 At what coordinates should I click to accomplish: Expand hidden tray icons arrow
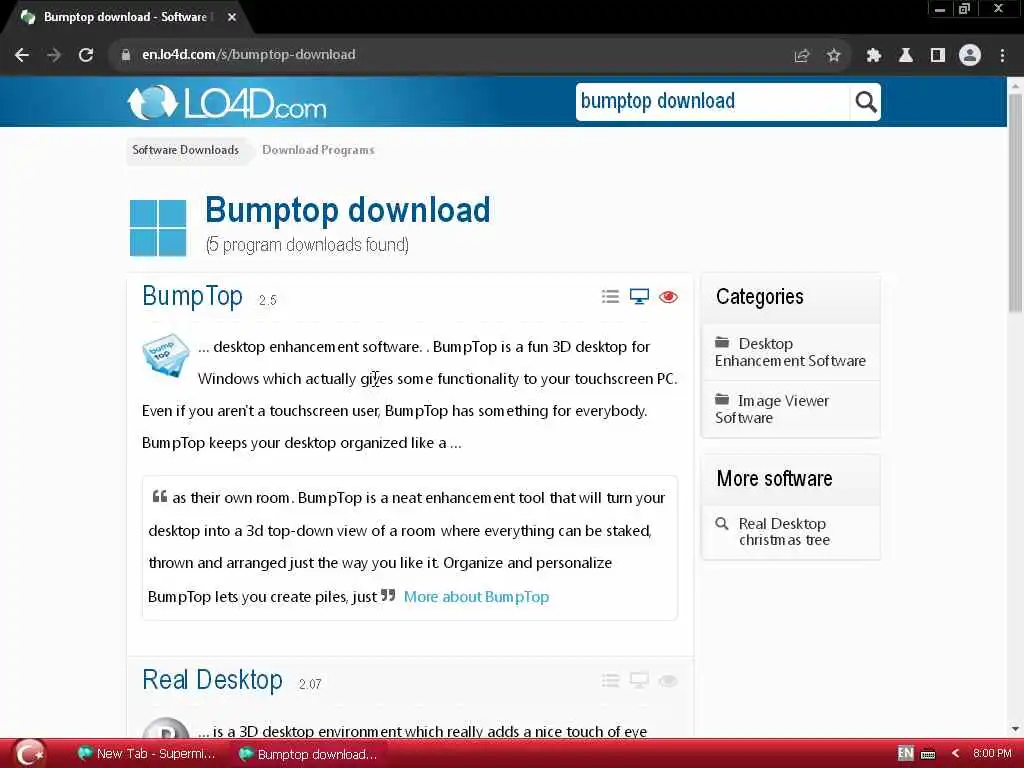click(x=955, y=754)
